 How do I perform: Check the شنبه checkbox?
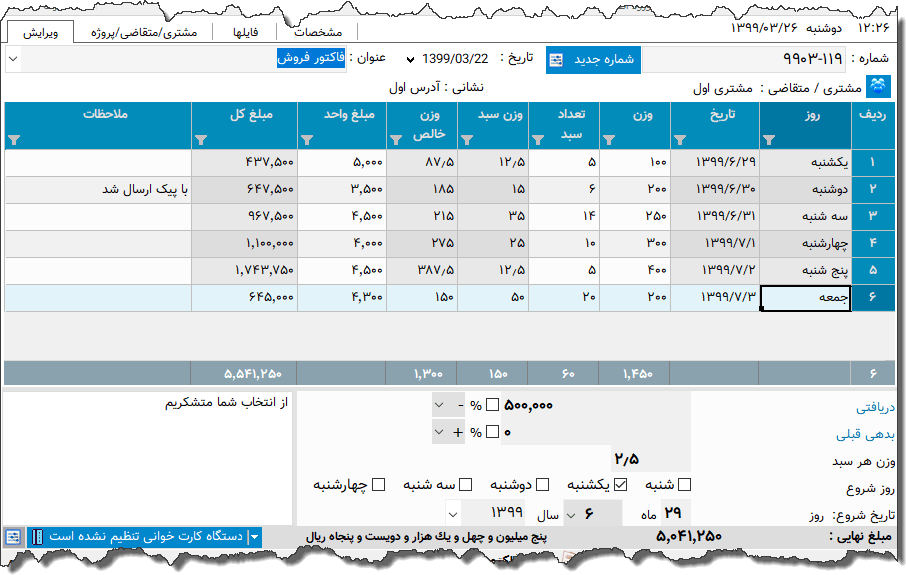click(685, 485)
